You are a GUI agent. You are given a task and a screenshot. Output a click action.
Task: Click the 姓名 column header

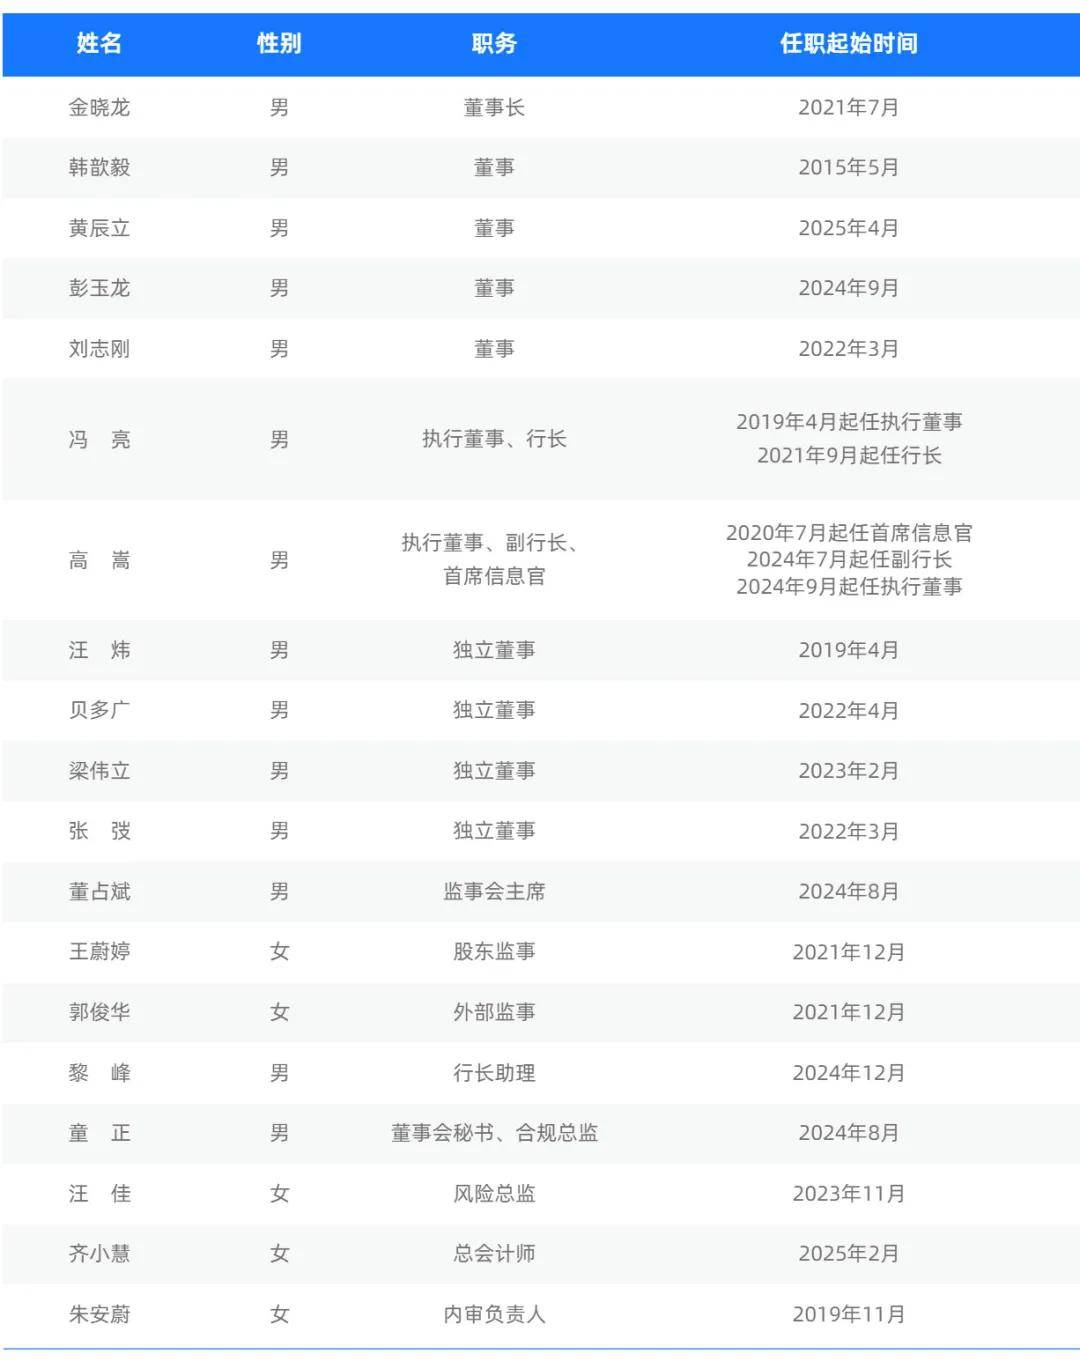click(x=99, y=43)
